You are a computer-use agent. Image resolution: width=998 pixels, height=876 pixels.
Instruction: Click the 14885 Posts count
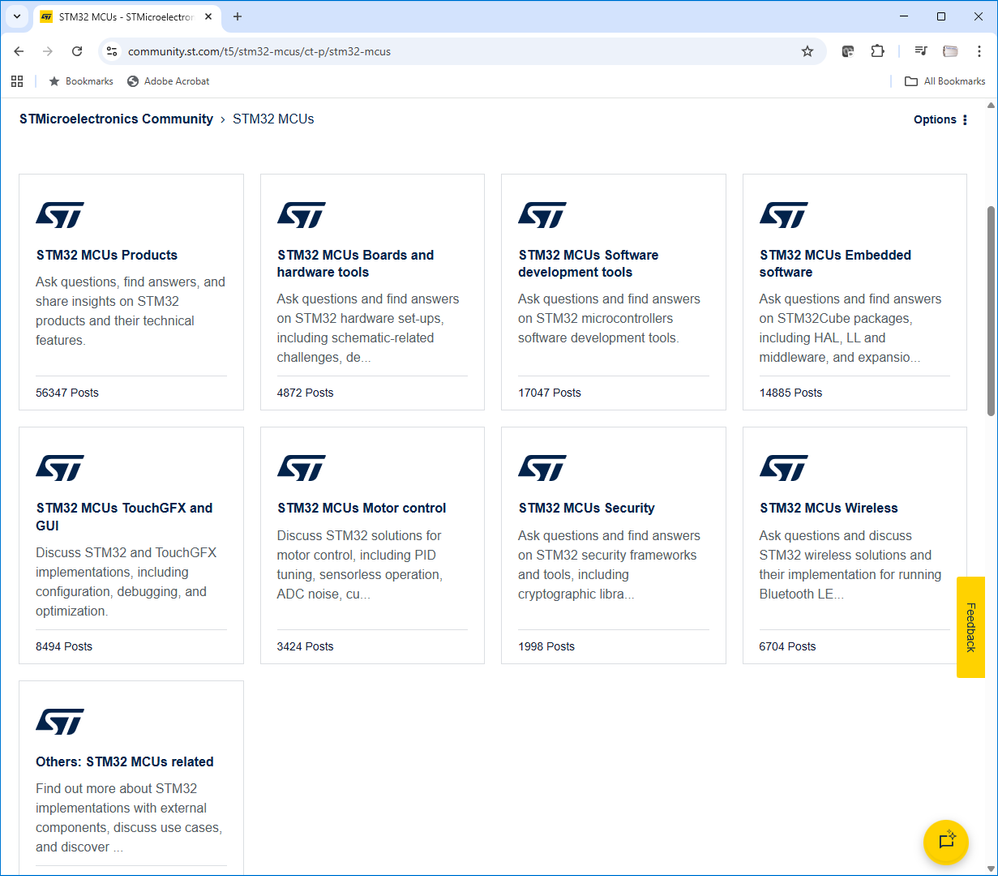tap(791, 393)
